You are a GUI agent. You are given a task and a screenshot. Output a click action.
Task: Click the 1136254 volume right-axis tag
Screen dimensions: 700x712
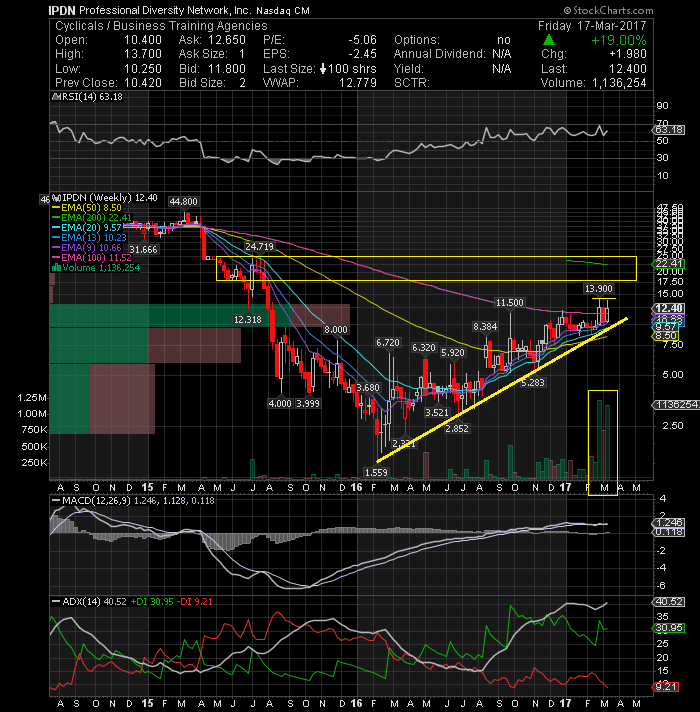pos(676,405)
